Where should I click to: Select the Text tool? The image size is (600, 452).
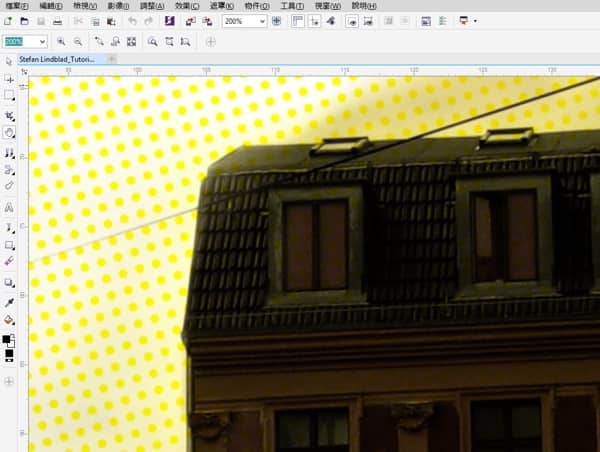click(9, 208)
